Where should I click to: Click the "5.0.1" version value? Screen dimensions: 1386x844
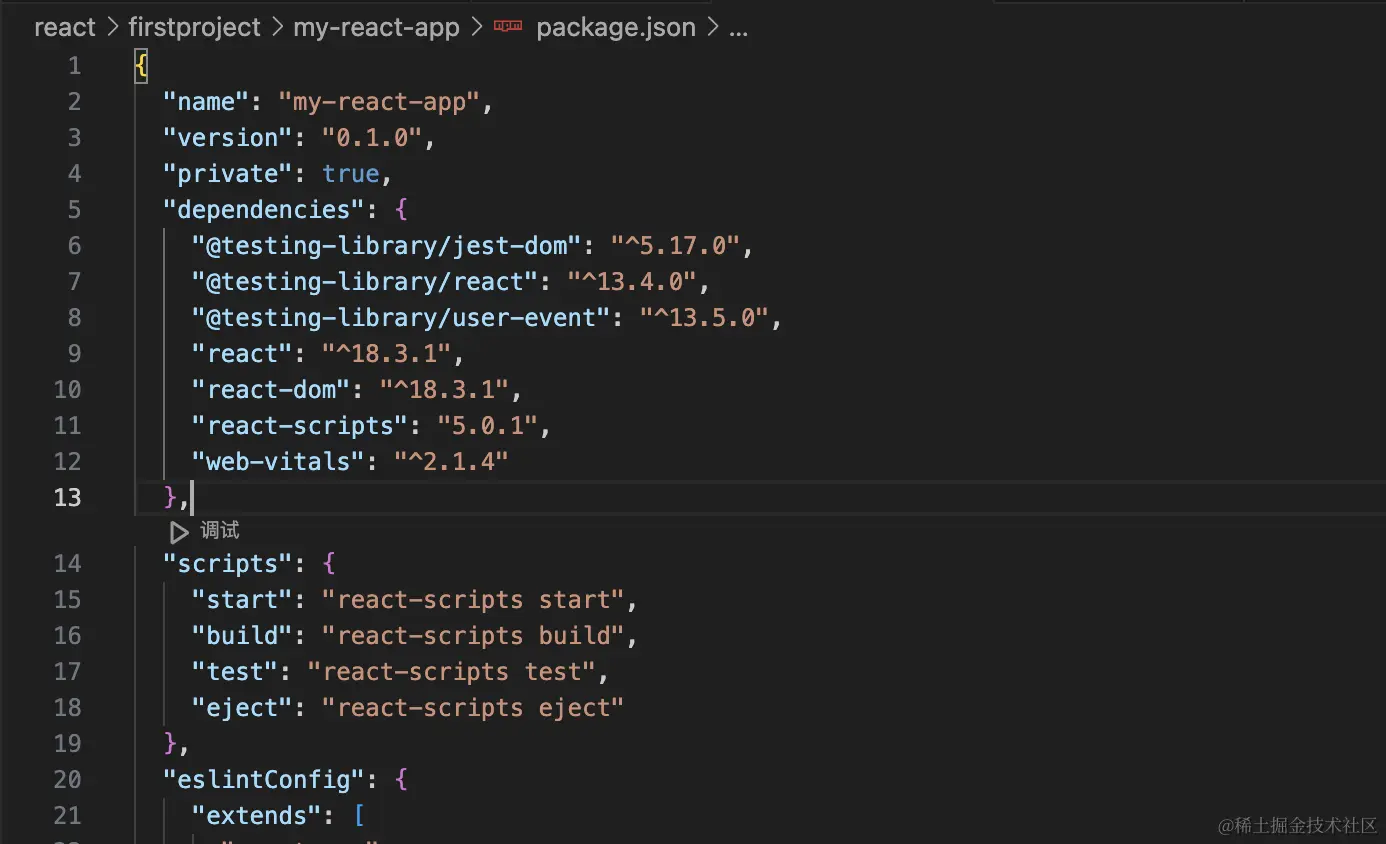[488, 426]
